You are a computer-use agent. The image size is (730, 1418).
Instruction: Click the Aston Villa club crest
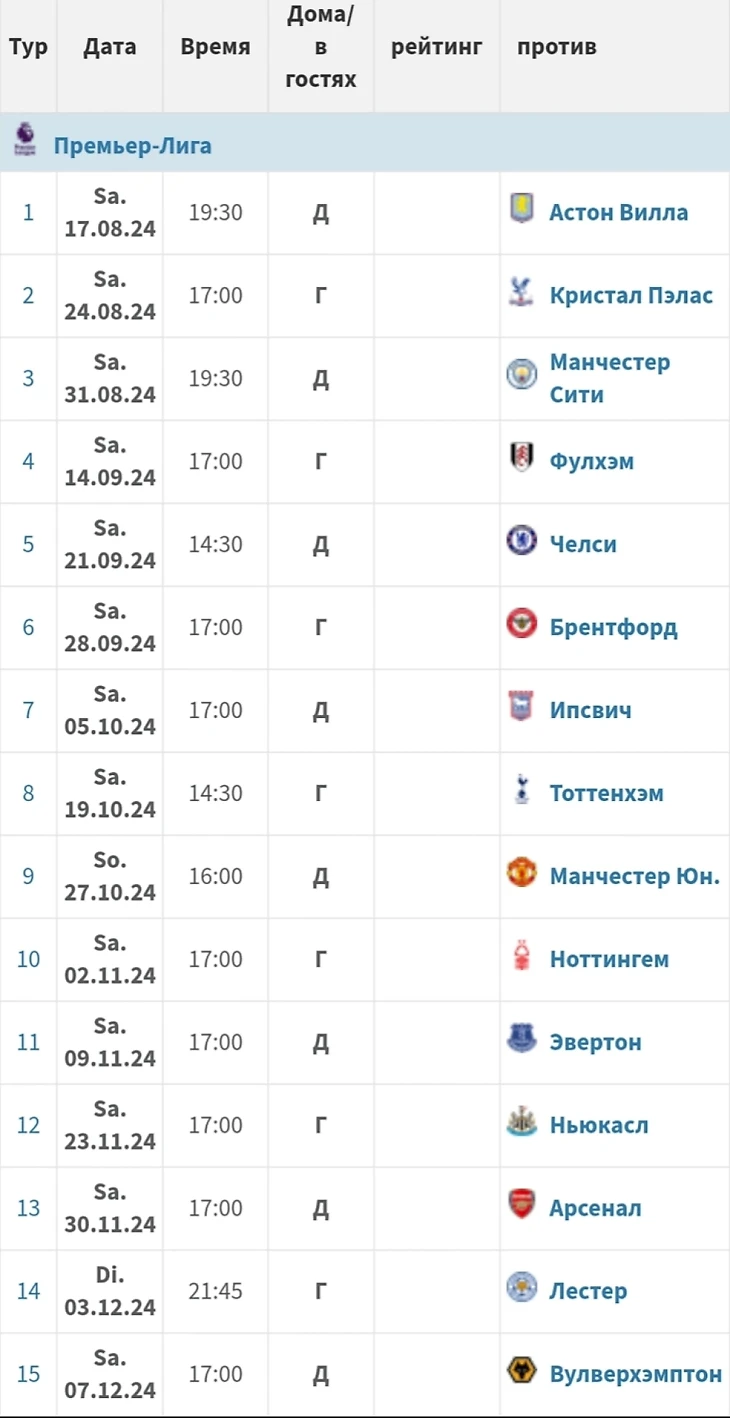point(521,209)
